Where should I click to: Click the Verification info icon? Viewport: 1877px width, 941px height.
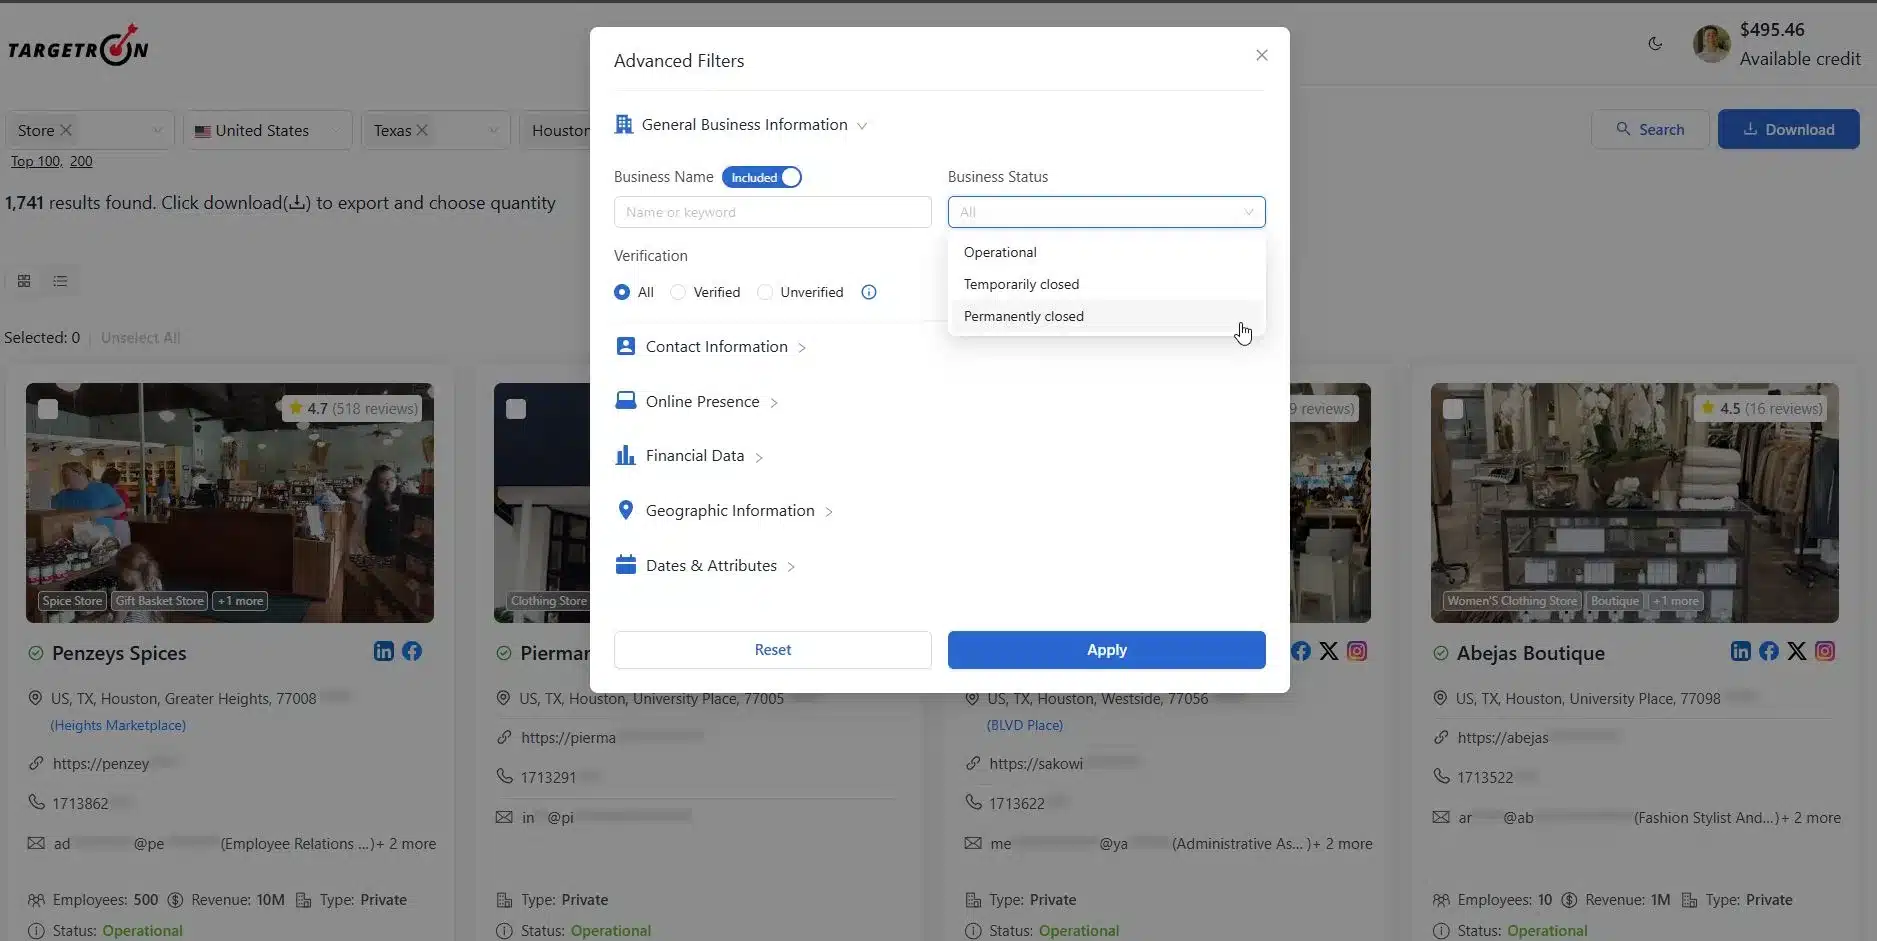[x=869, y=292]
